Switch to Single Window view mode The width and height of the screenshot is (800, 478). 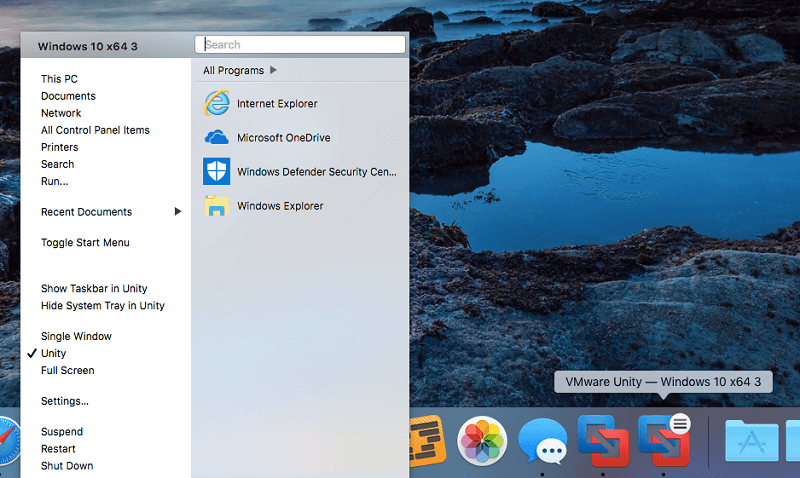click(x=76, y=337)
